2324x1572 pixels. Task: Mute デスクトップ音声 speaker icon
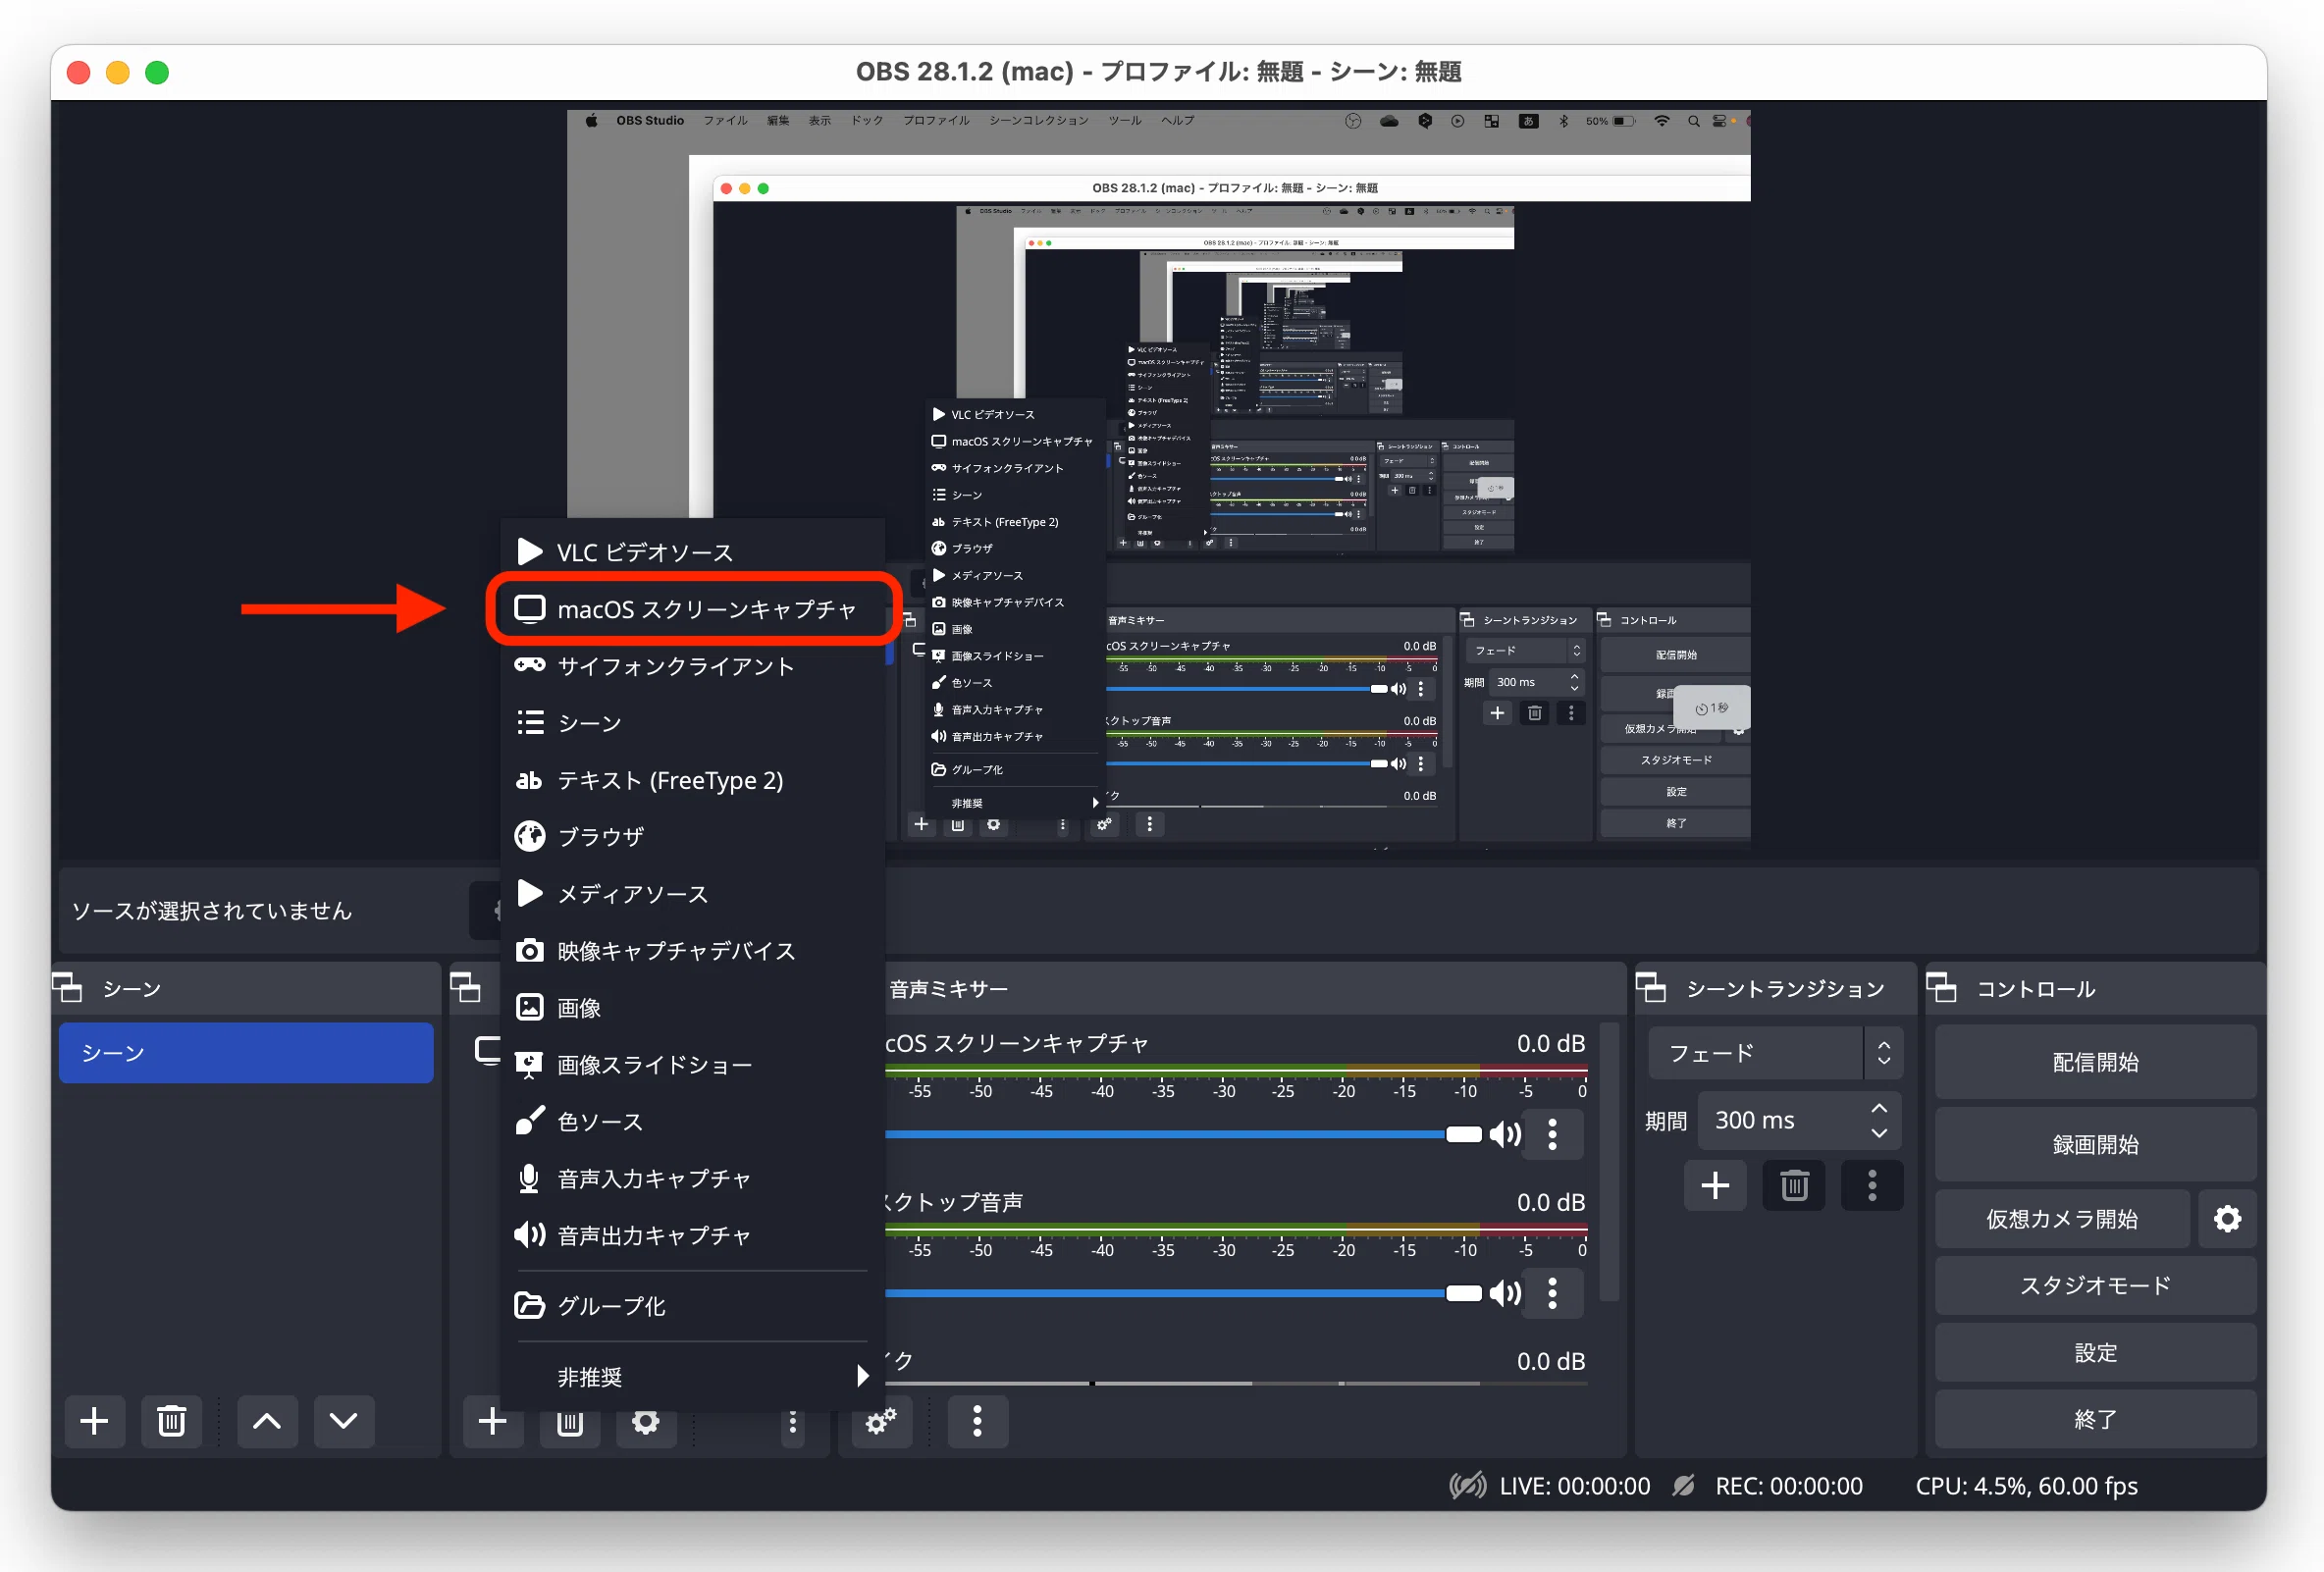pyautogui.click(x=1504, y=1293)
